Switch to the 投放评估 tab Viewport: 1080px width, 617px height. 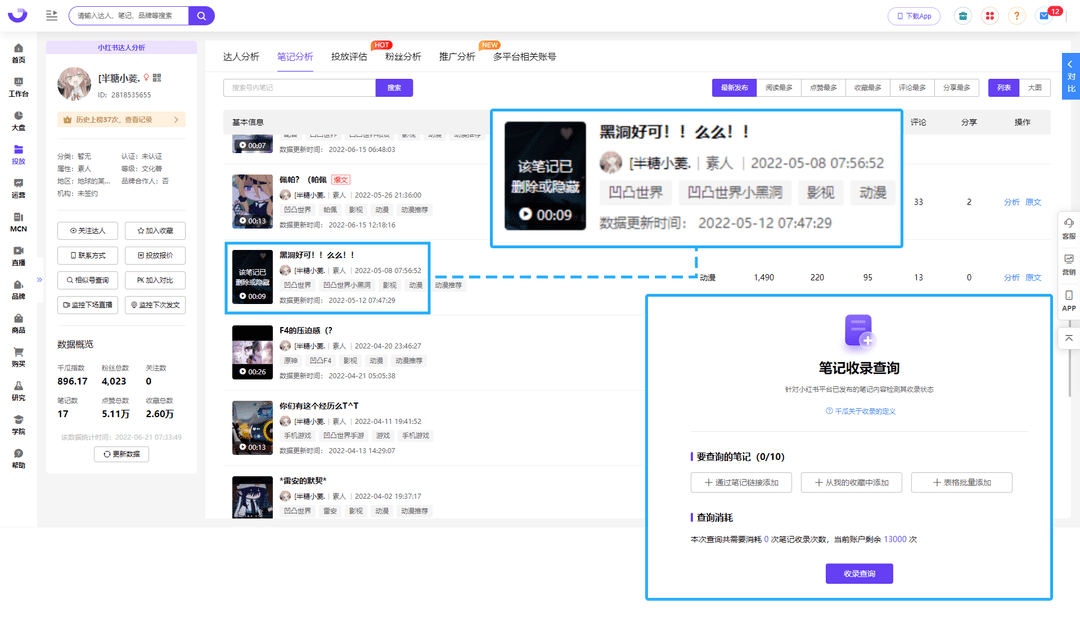[349, 56]
